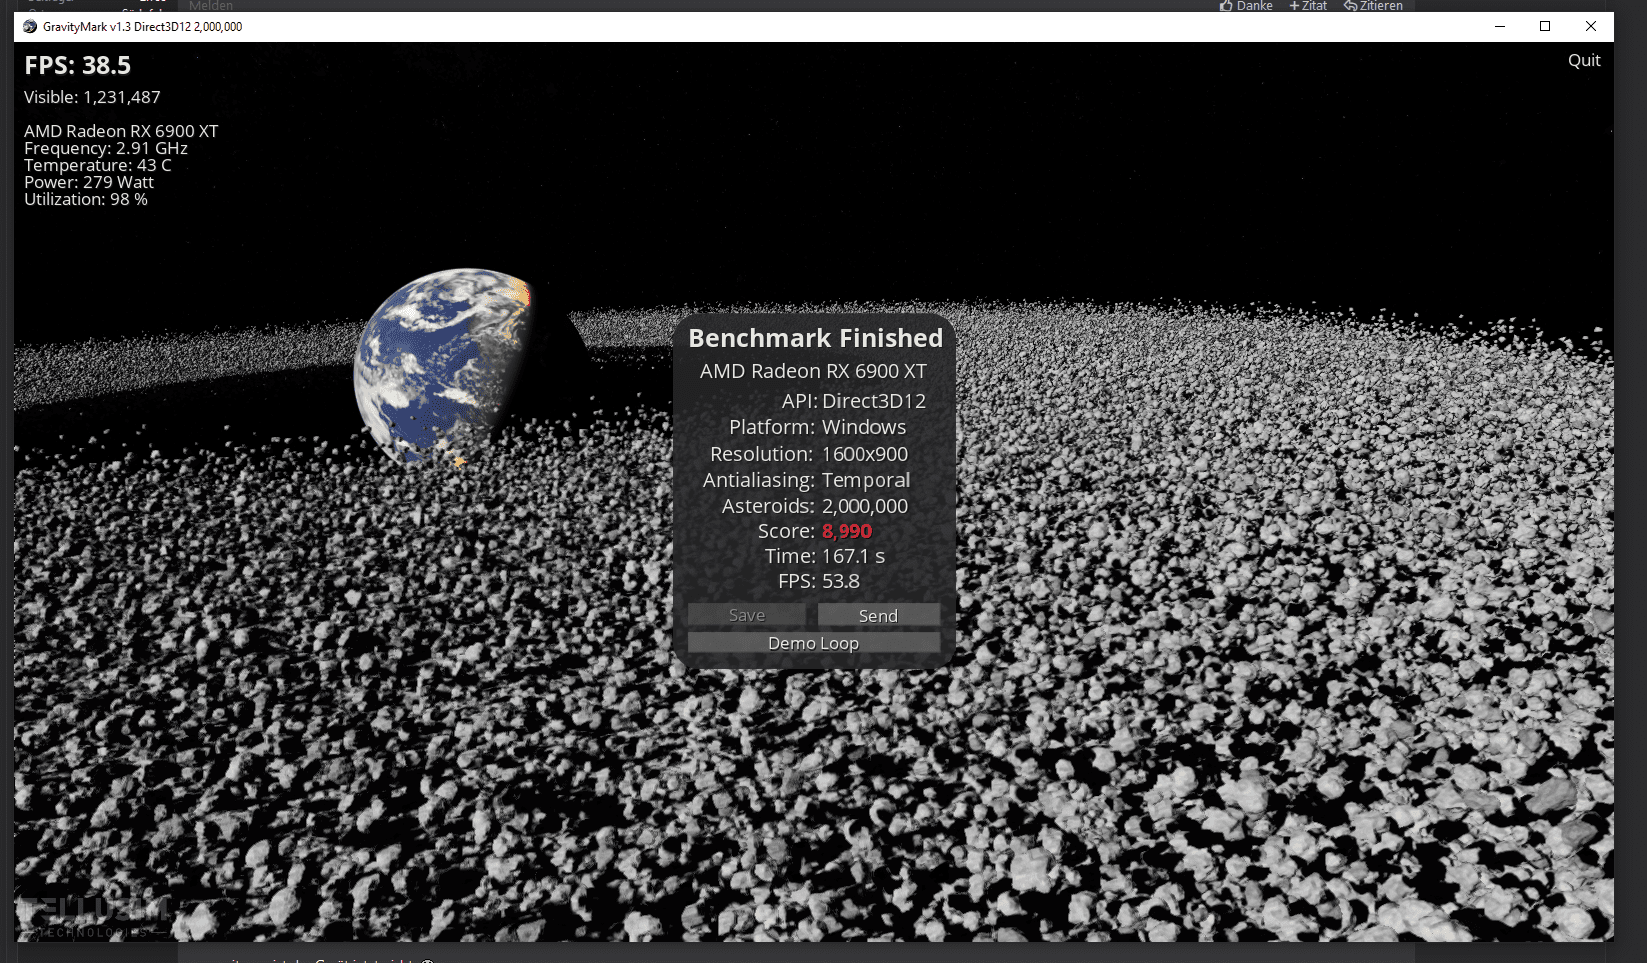Click the Power: 279 Watt line
The height and width of the screenshot is (963, 1647).
89,182
